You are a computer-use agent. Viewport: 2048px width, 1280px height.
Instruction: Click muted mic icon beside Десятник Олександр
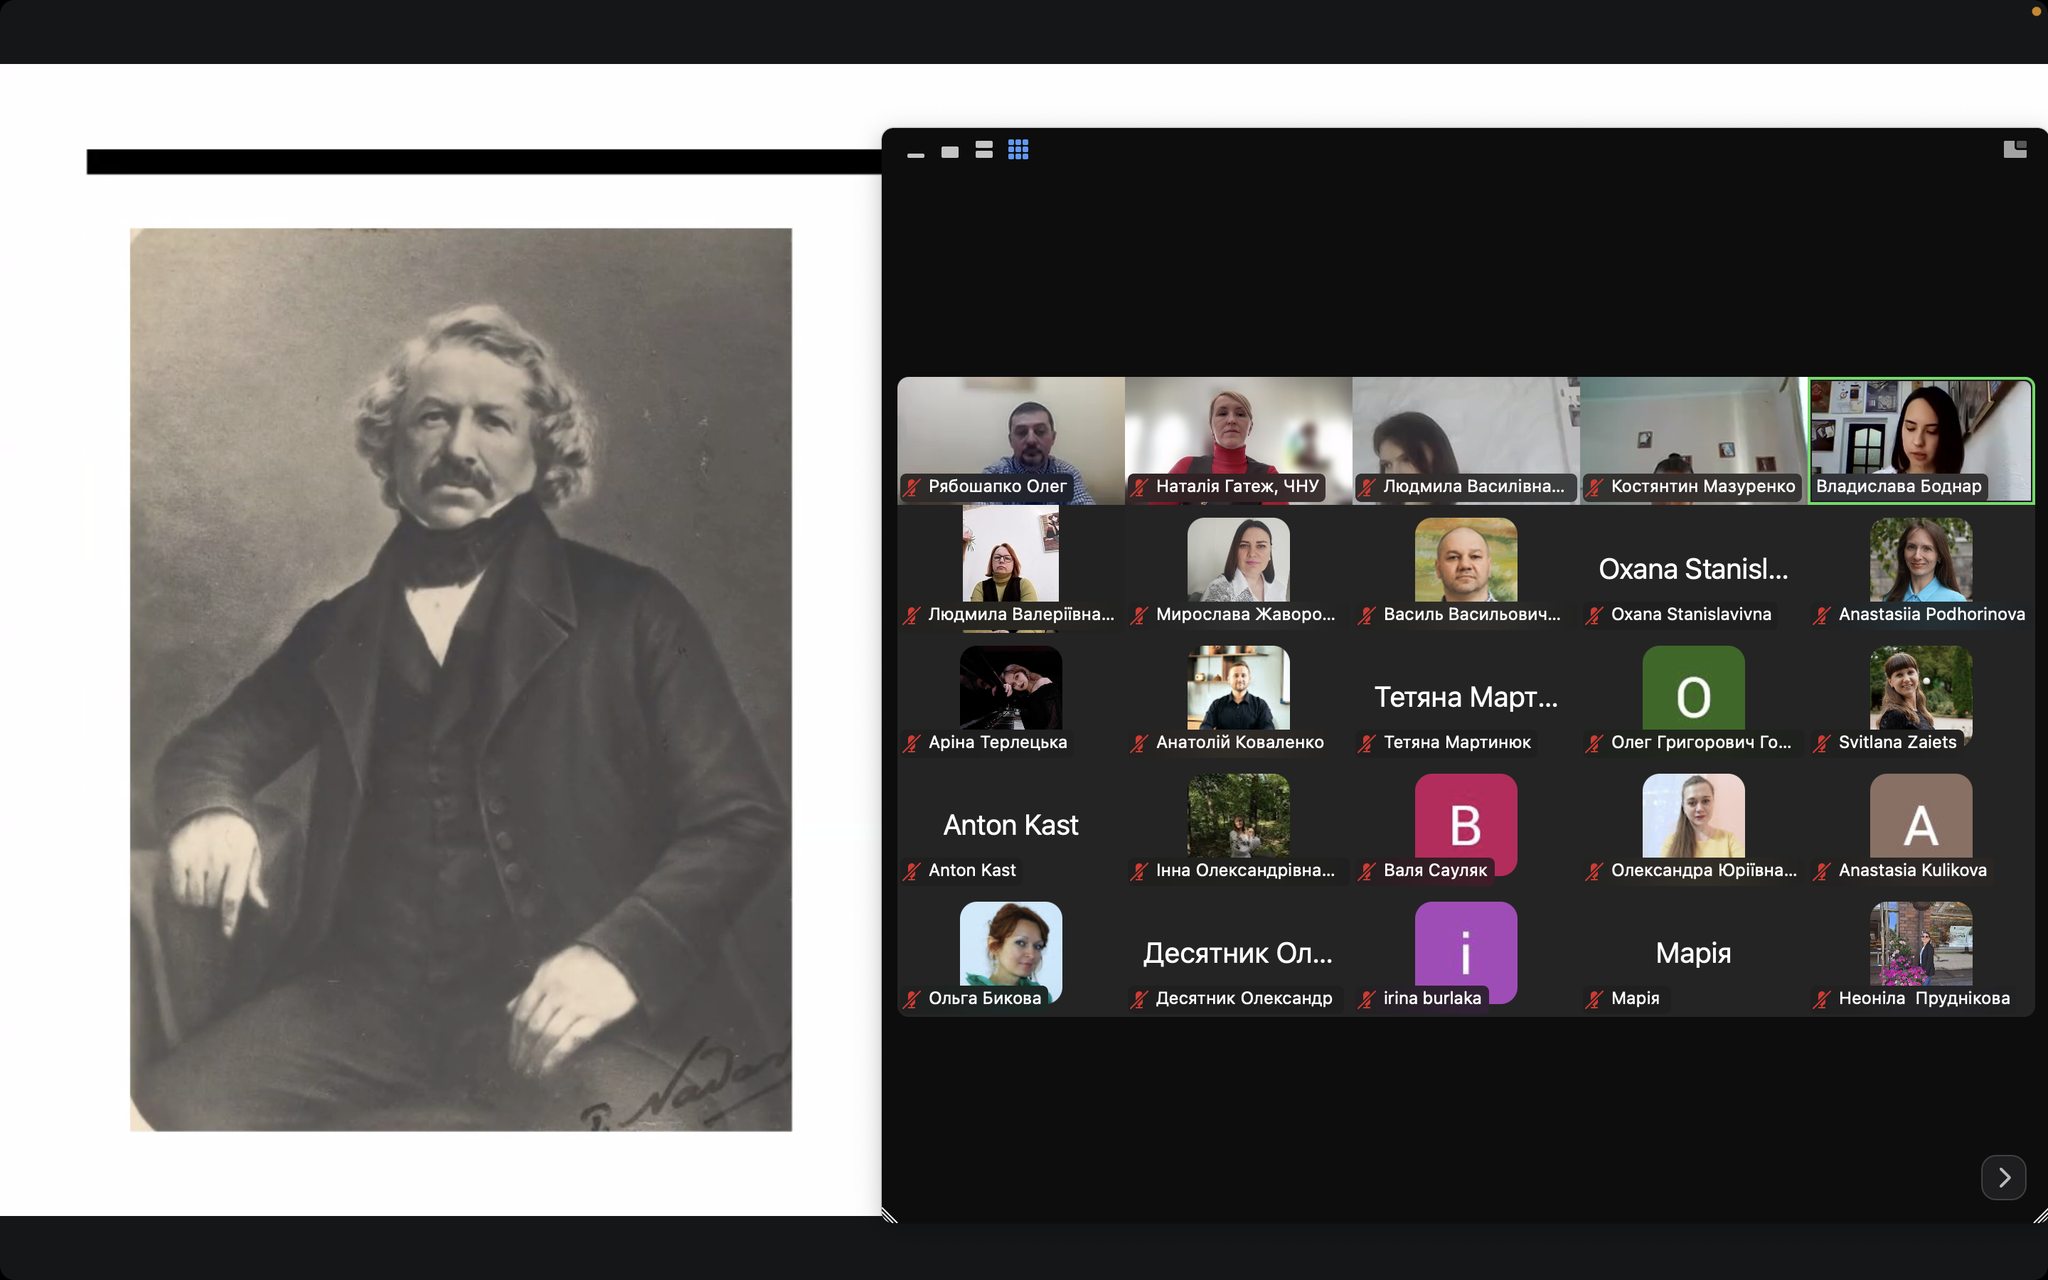coord(1140,999)
